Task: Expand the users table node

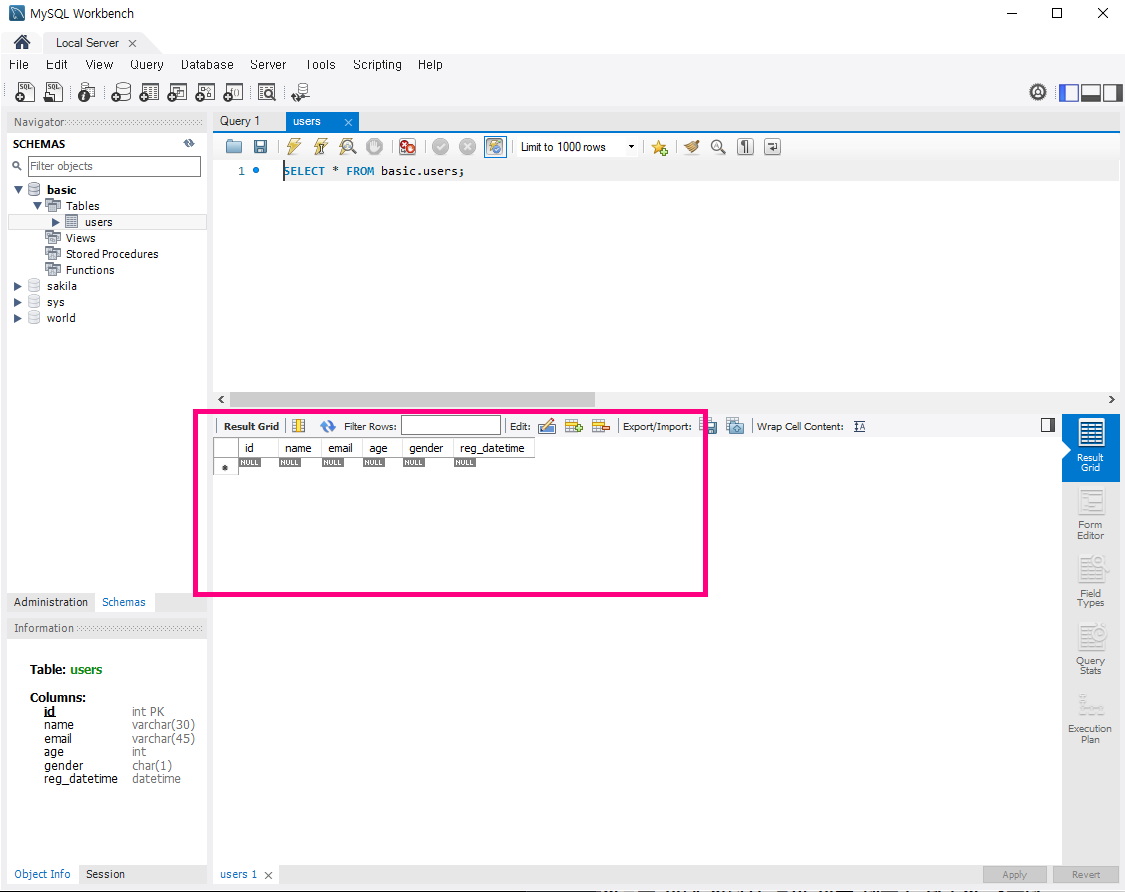Action: 55,222
